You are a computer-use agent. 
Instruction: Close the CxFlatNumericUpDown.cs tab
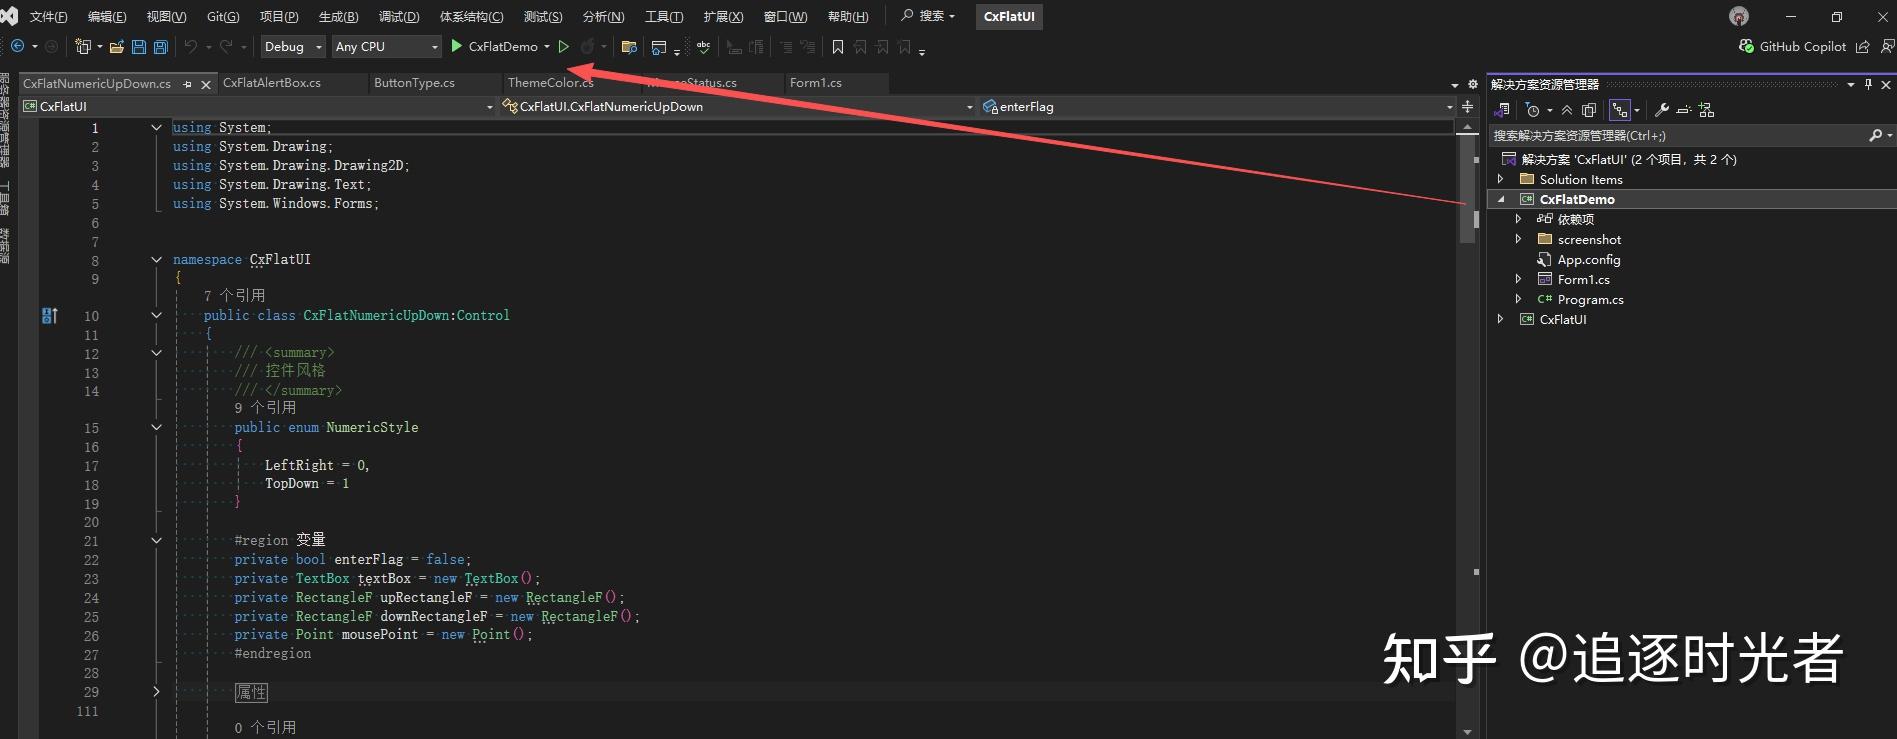coord(206,84)
